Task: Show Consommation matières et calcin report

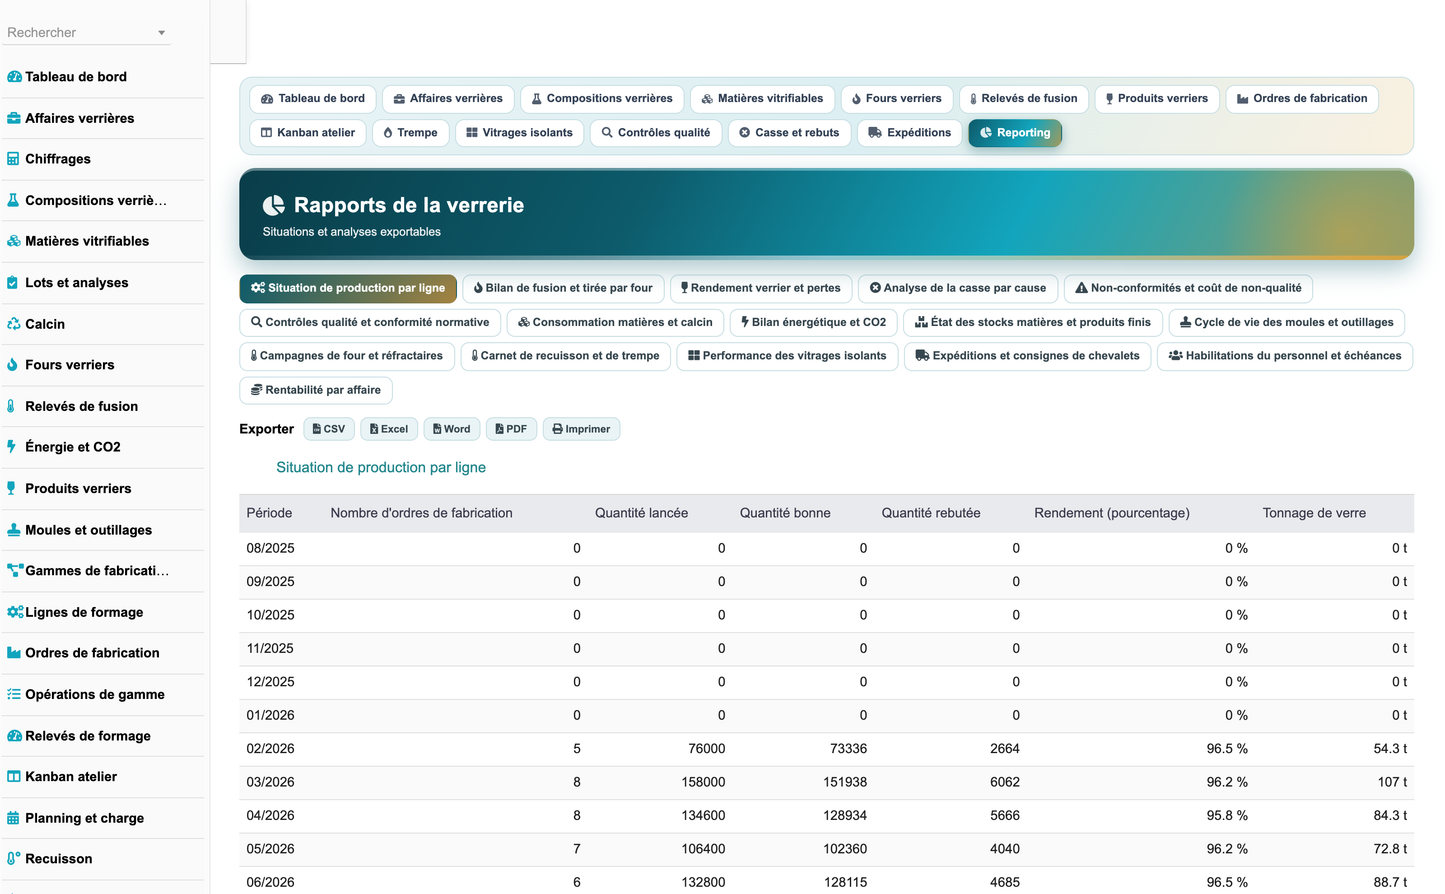Action: [x=615, y=323]
